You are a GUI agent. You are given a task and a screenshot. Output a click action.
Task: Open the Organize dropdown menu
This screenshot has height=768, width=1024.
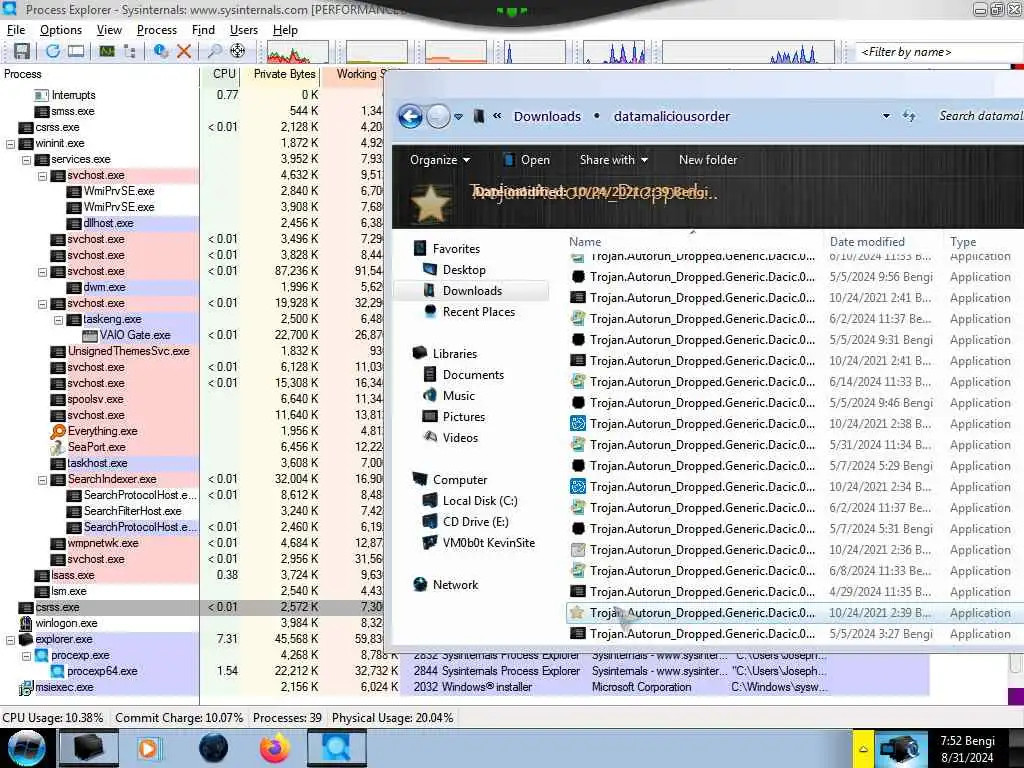pyautogui.click(x=440, y=160)
